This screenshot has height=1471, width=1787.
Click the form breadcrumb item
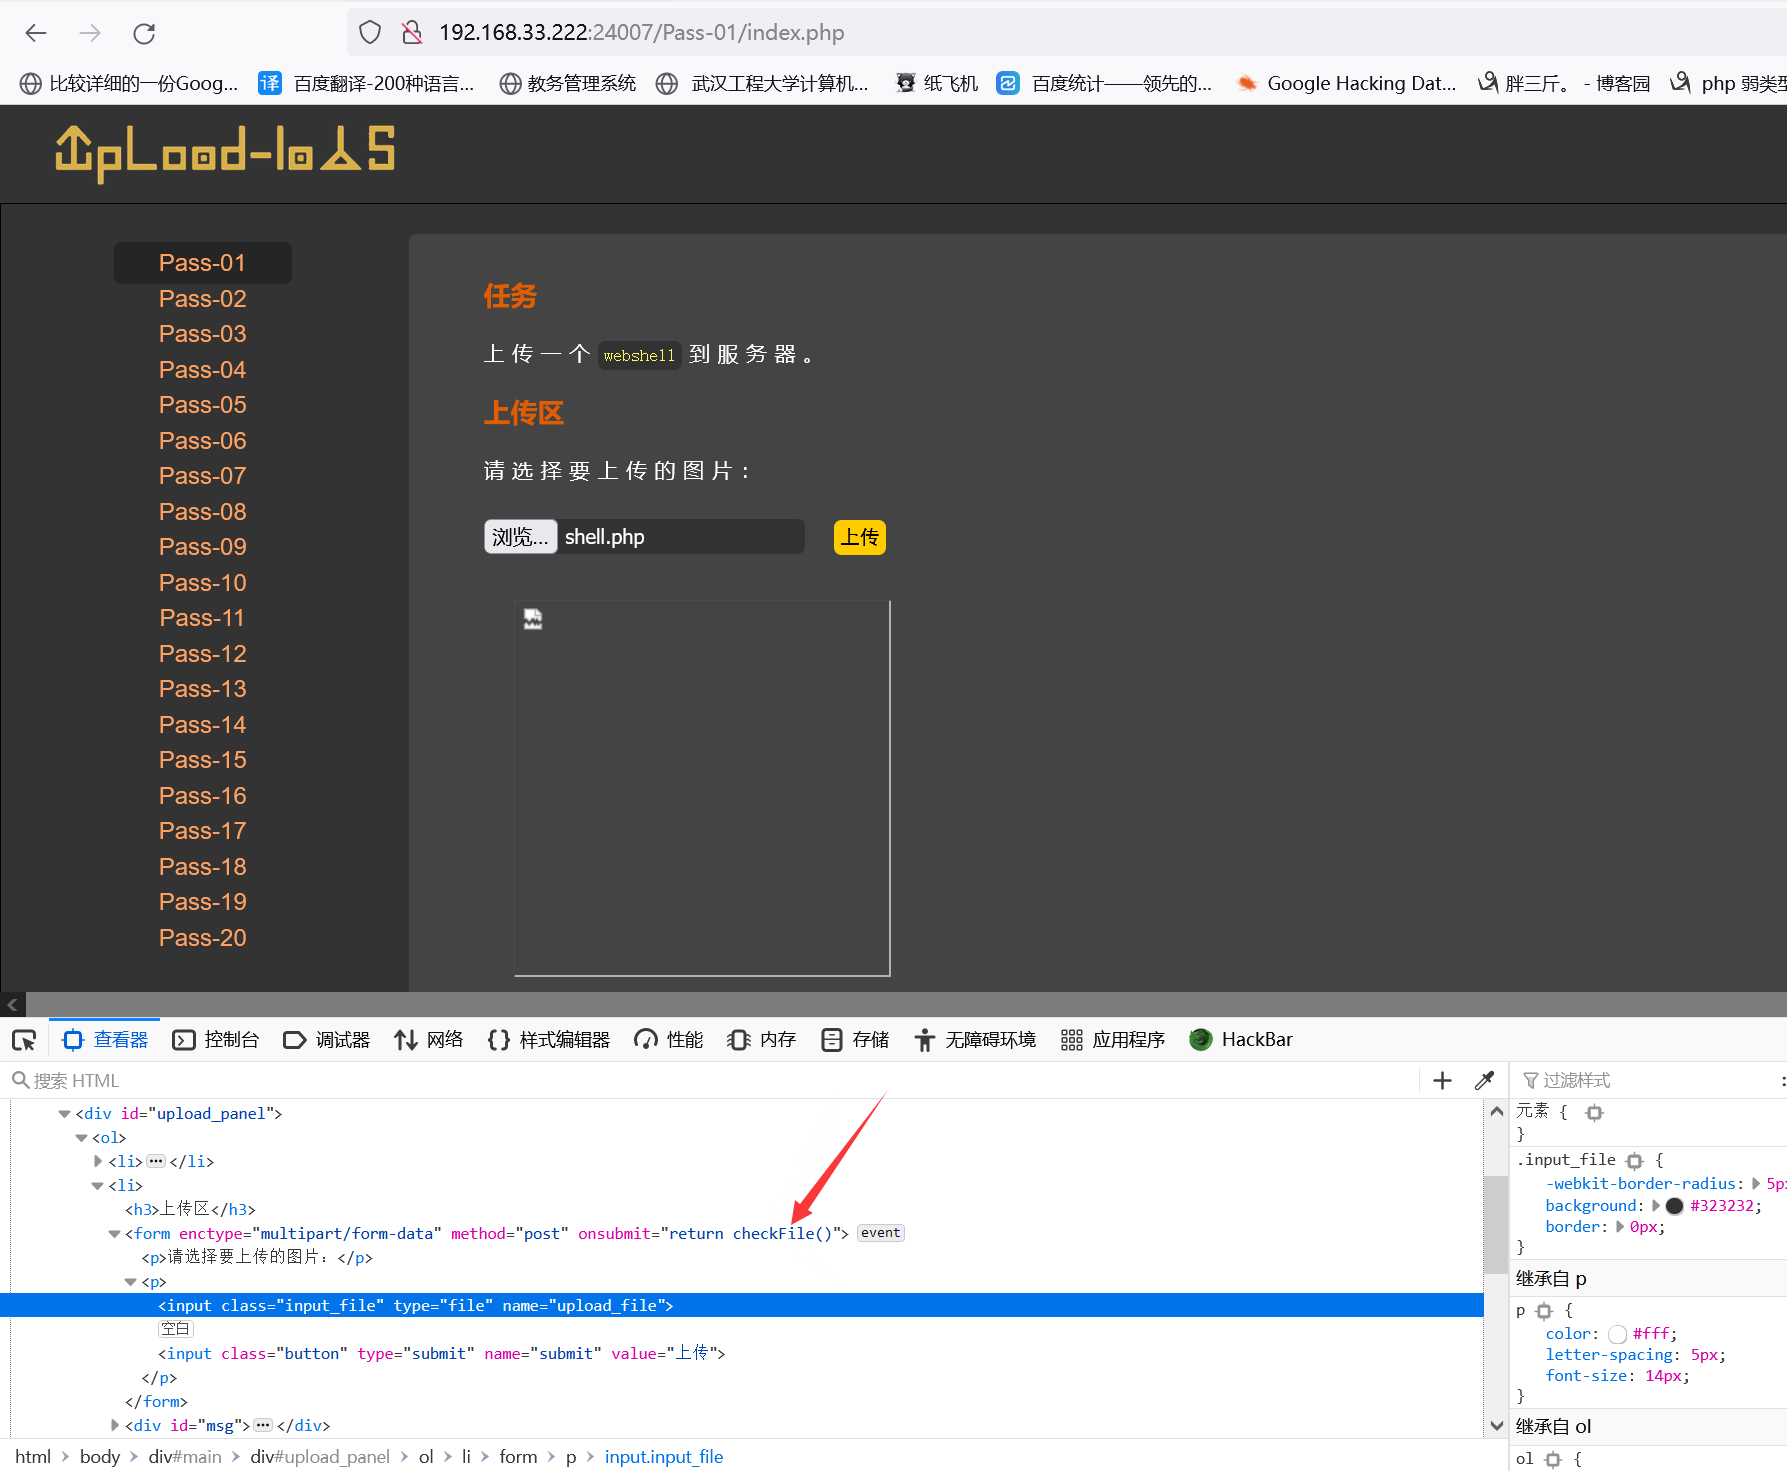(x=518, y=1457)
